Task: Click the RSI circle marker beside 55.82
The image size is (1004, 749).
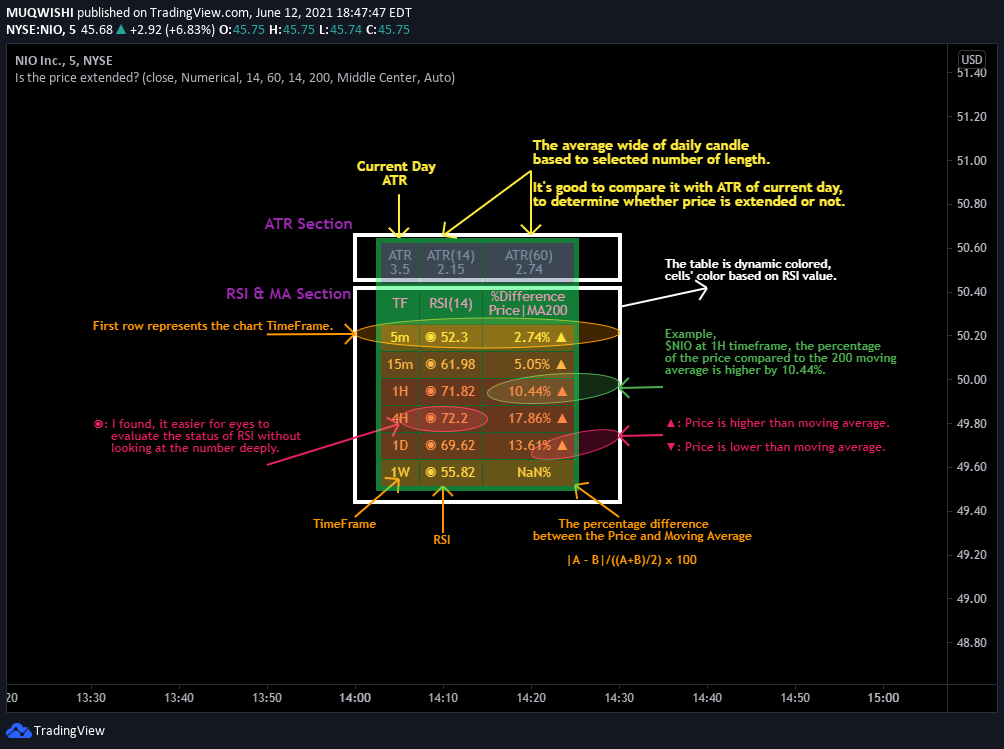Action: 431,472
